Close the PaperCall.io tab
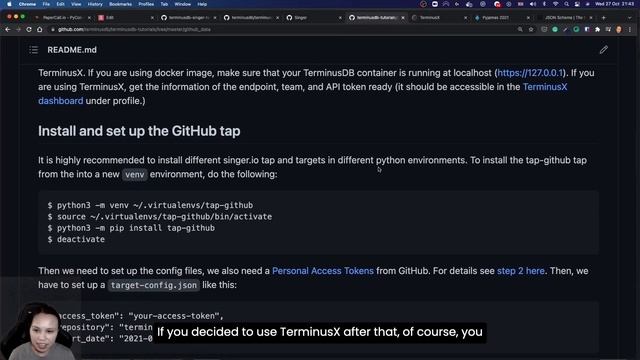The image size is (640, 360). [x=89, y=18]
